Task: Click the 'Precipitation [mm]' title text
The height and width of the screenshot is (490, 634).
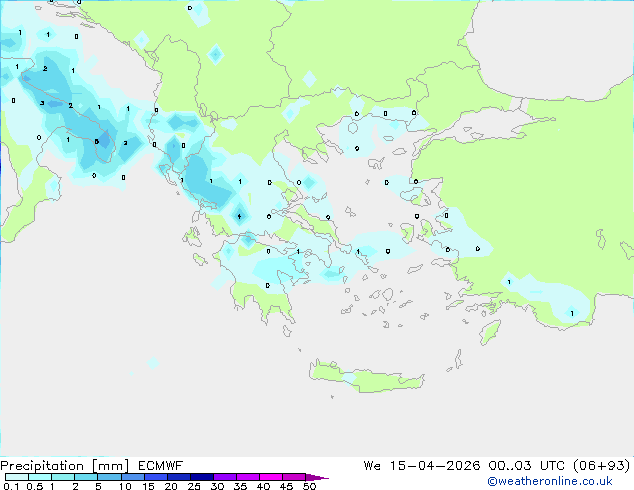Action: [65, 466]
